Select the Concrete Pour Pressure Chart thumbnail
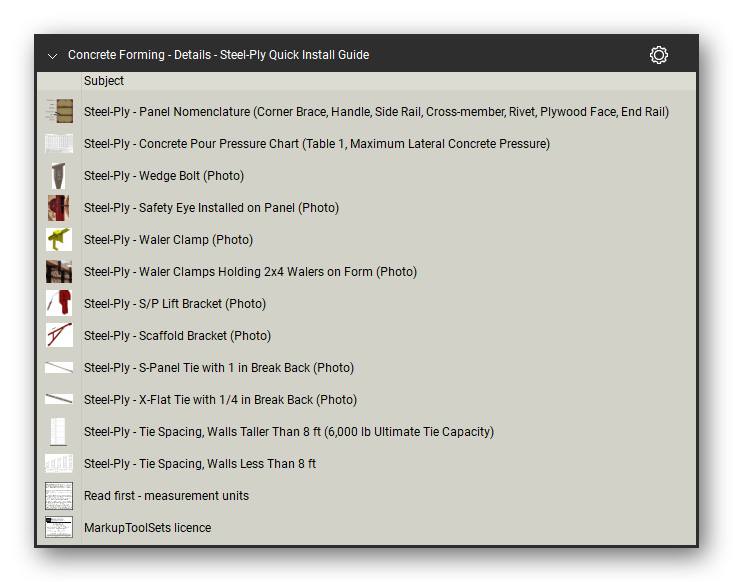 click(x=59, y=144)
